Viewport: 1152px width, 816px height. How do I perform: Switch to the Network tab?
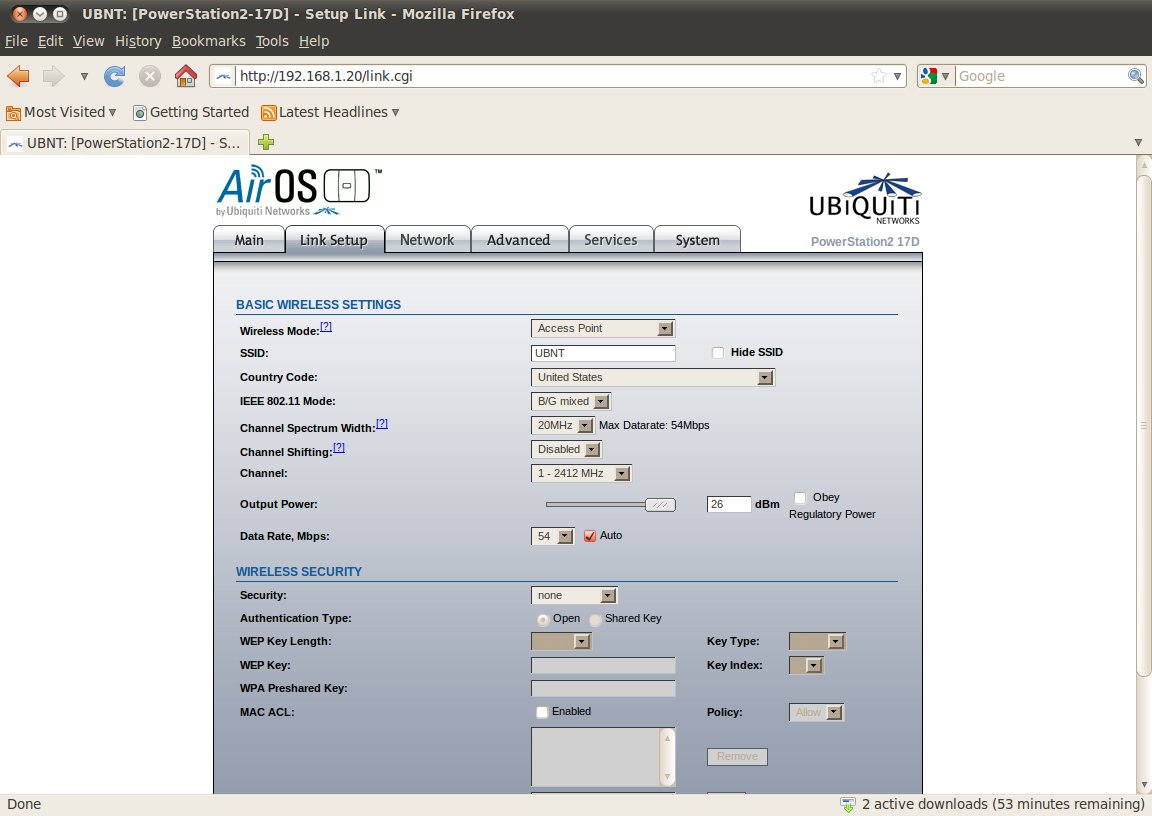click(x=426, y=240)
